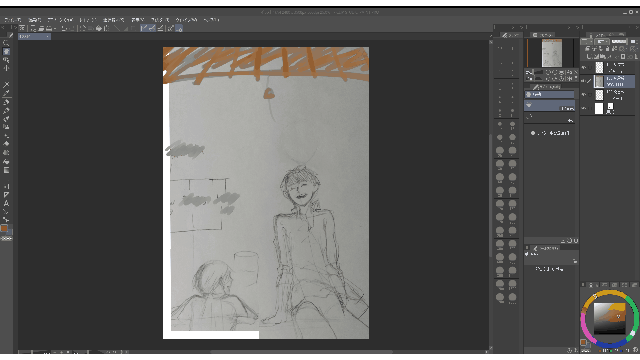Select the Text tool (A icon)
The height and width of the screenshot is (360, 640).
[x=6, y=203]
